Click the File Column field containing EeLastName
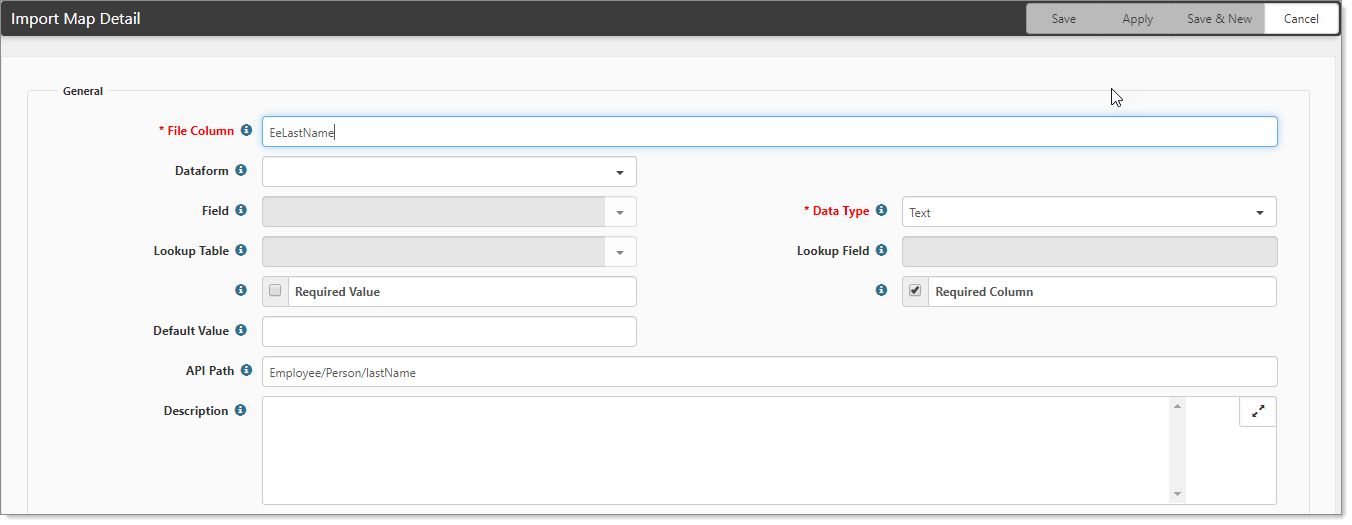 769,132
